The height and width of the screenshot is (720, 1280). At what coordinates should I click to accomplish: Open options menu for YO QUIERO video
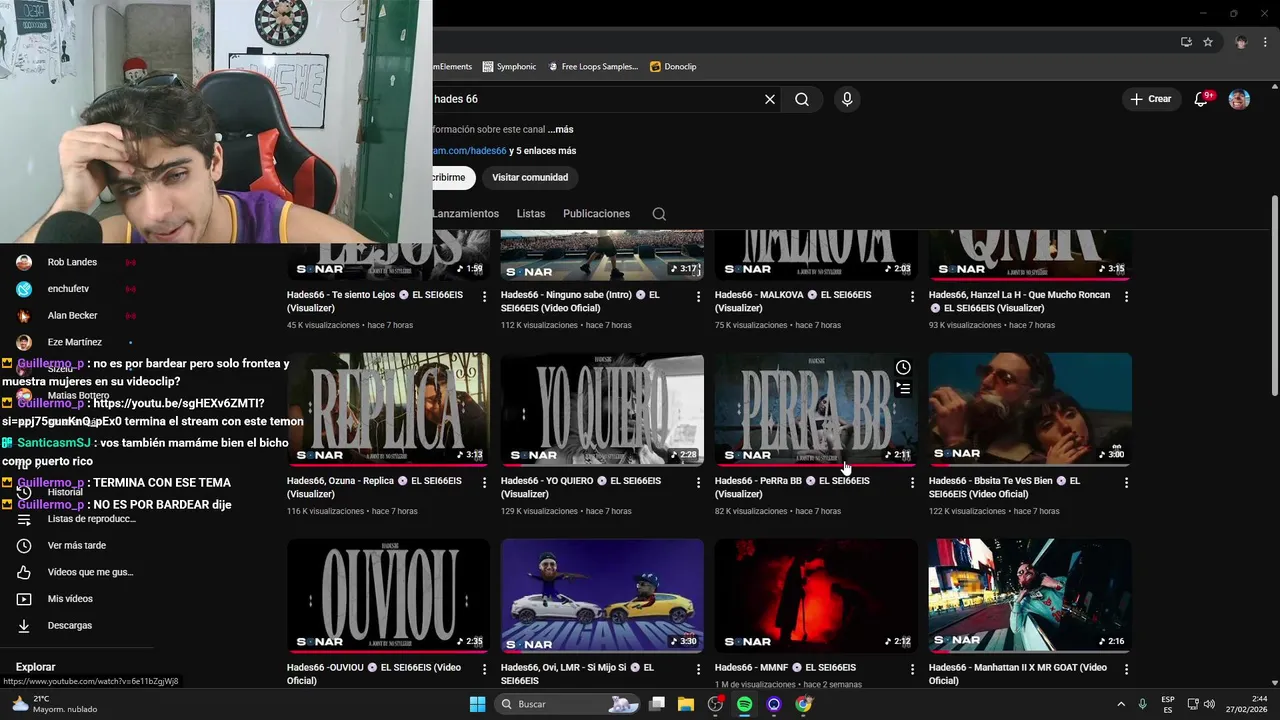[698, 483]
